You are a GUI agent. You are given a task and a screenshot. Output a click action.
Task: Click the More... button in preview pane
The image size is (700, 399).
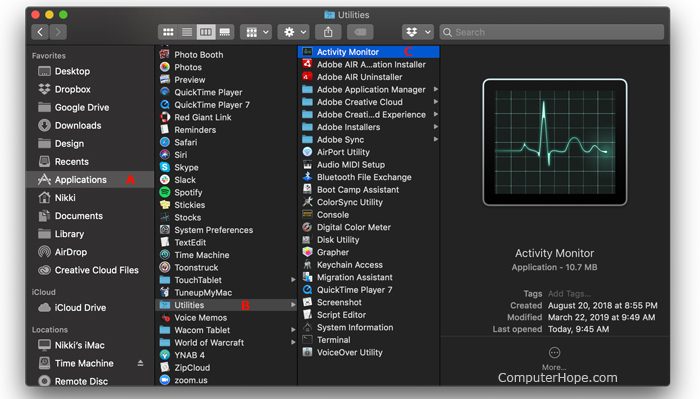click(x=554, y=358)
